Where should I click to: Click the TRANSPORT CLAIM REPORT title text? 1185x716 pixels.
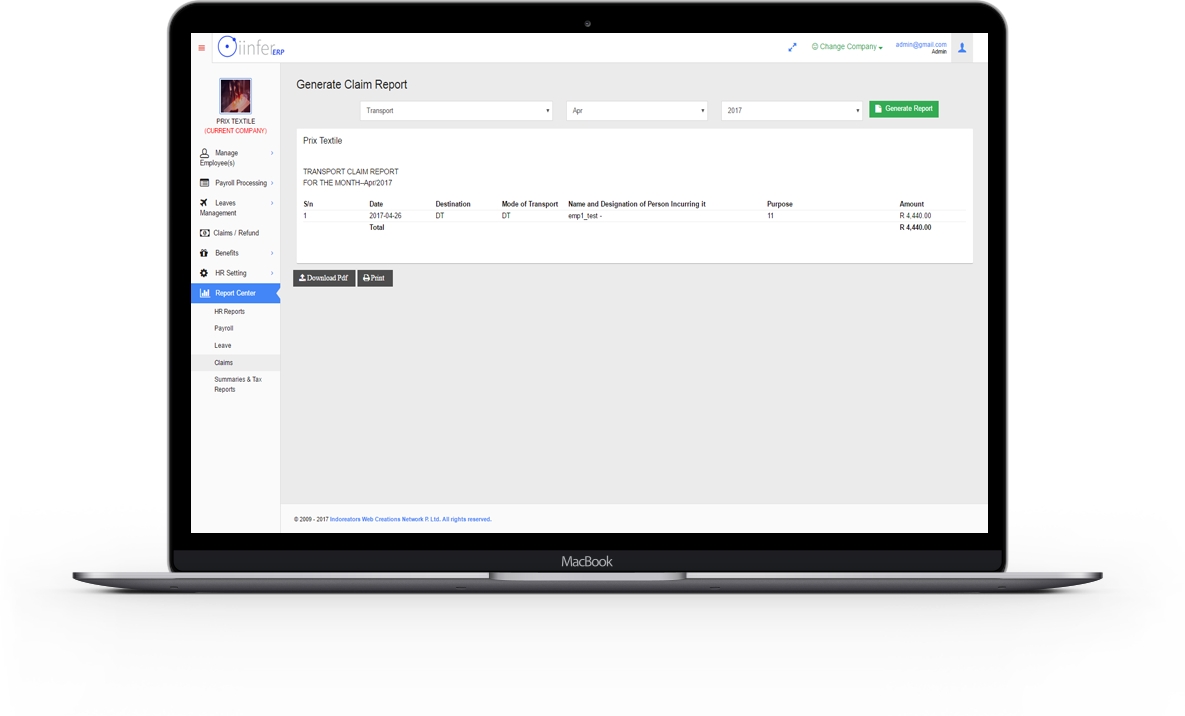point(351,172)
